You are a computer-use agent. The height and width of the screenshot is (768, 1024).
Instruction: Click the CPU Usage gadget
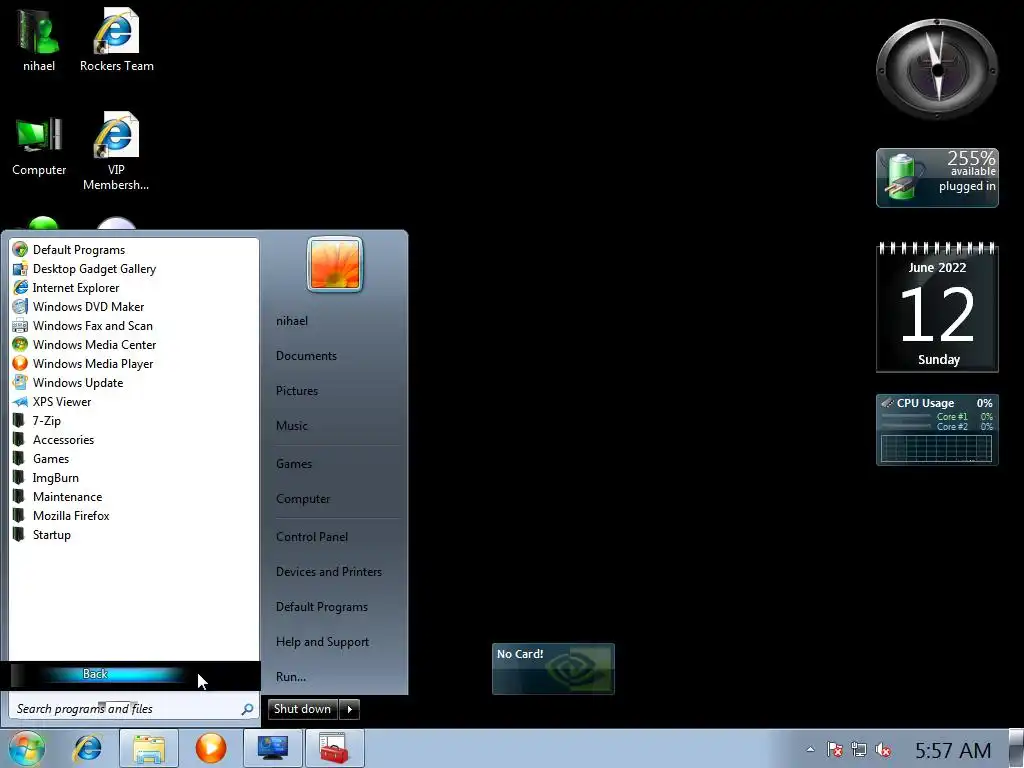click(x=937, y=430)
